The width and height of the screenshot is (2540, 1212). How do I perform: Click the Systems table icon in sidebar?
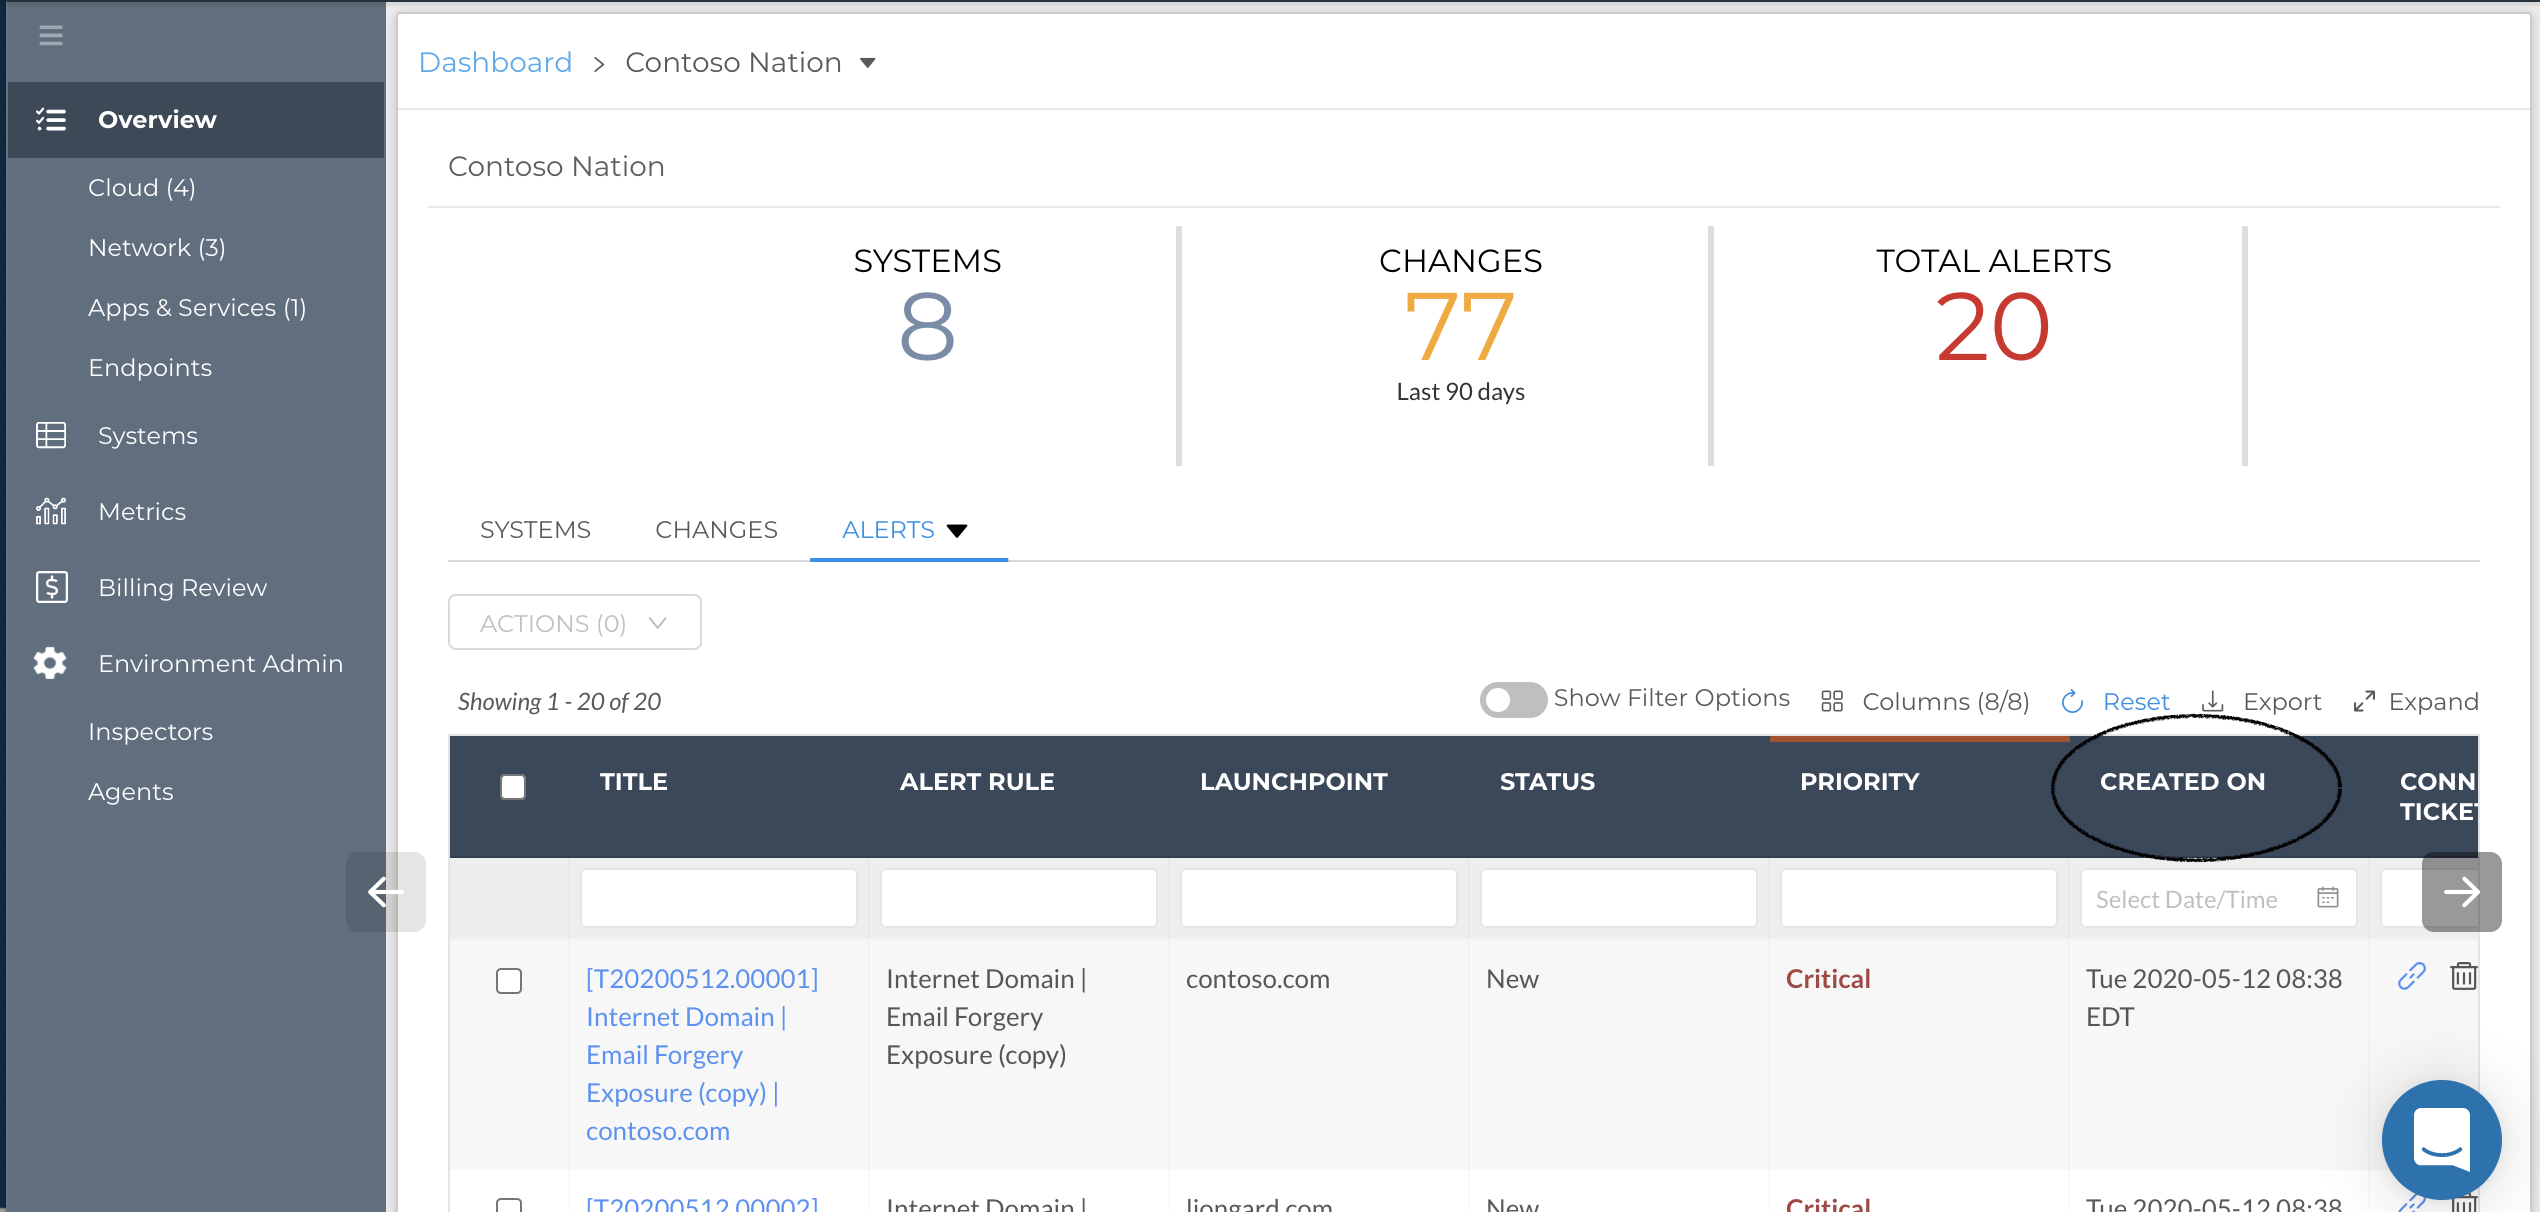51,435
